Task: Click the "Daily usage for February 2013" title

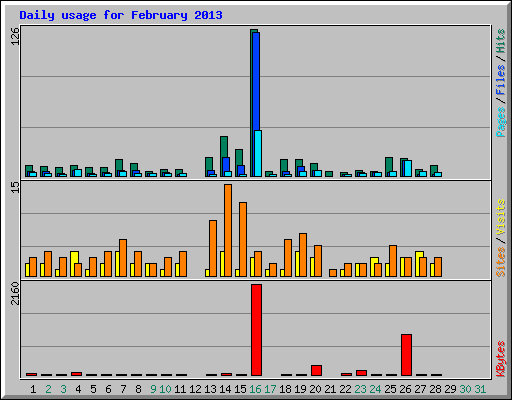Action: (121, 15)
